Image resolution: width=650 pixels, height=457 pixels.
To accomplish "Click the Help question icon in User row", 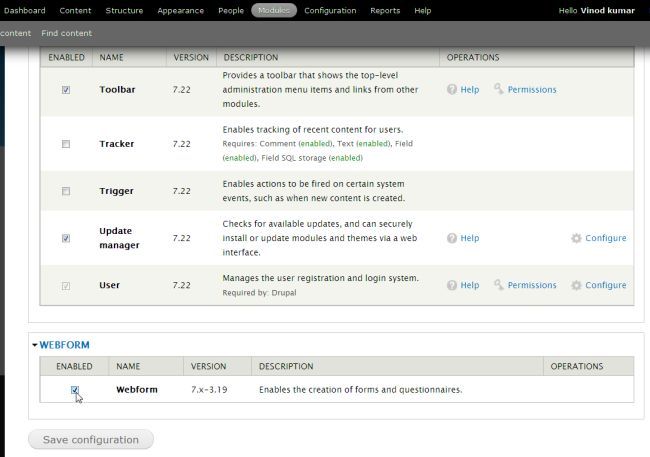I will 452,285.
